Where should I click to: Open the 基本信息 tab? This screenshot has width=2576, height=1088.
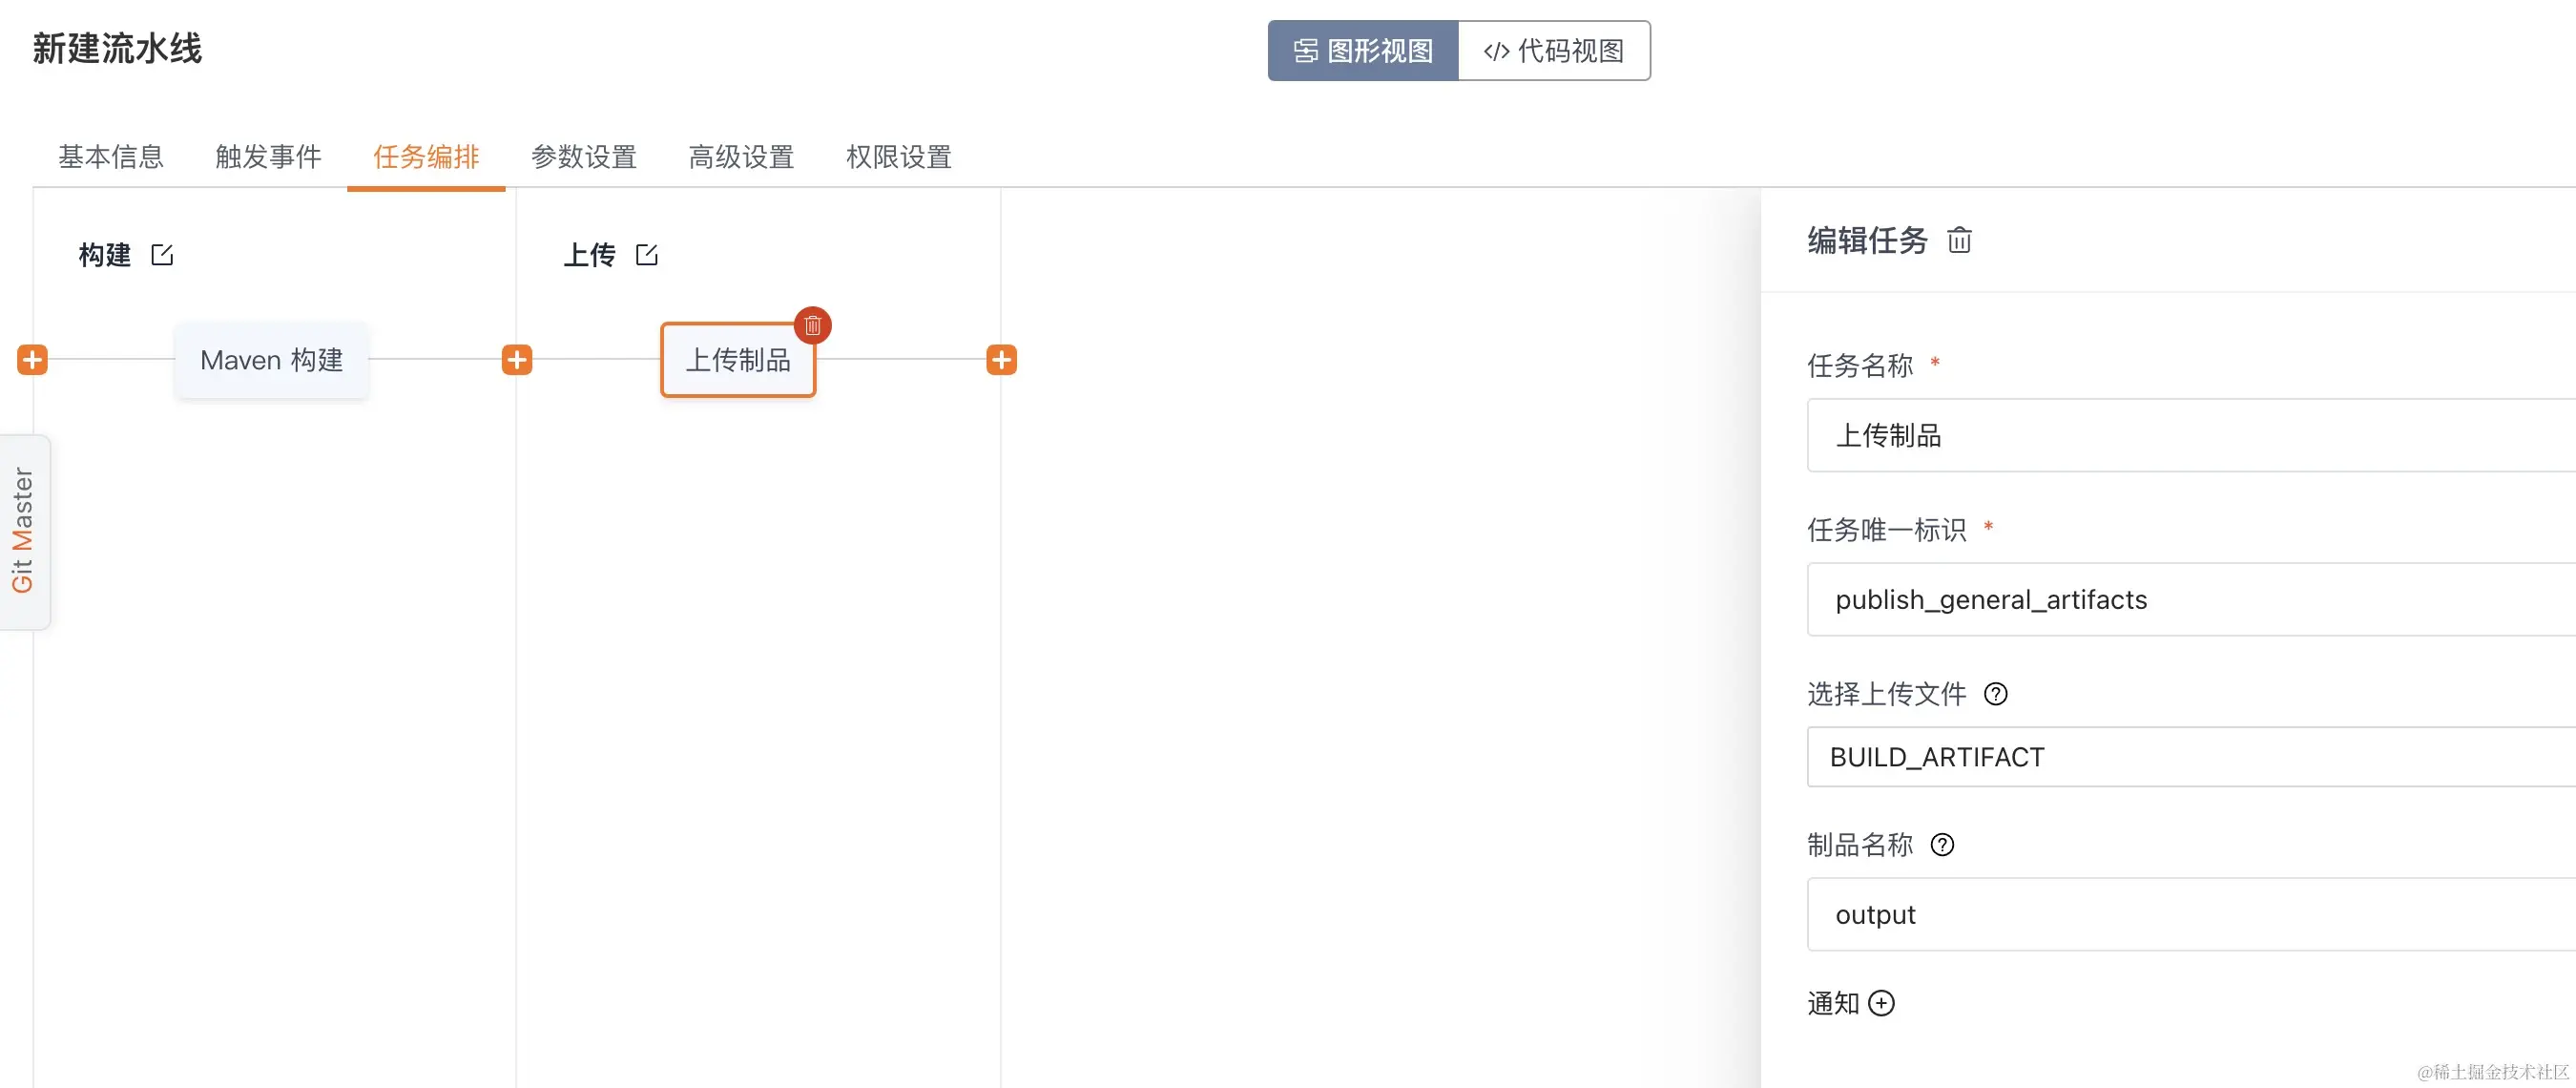point(111,157)
